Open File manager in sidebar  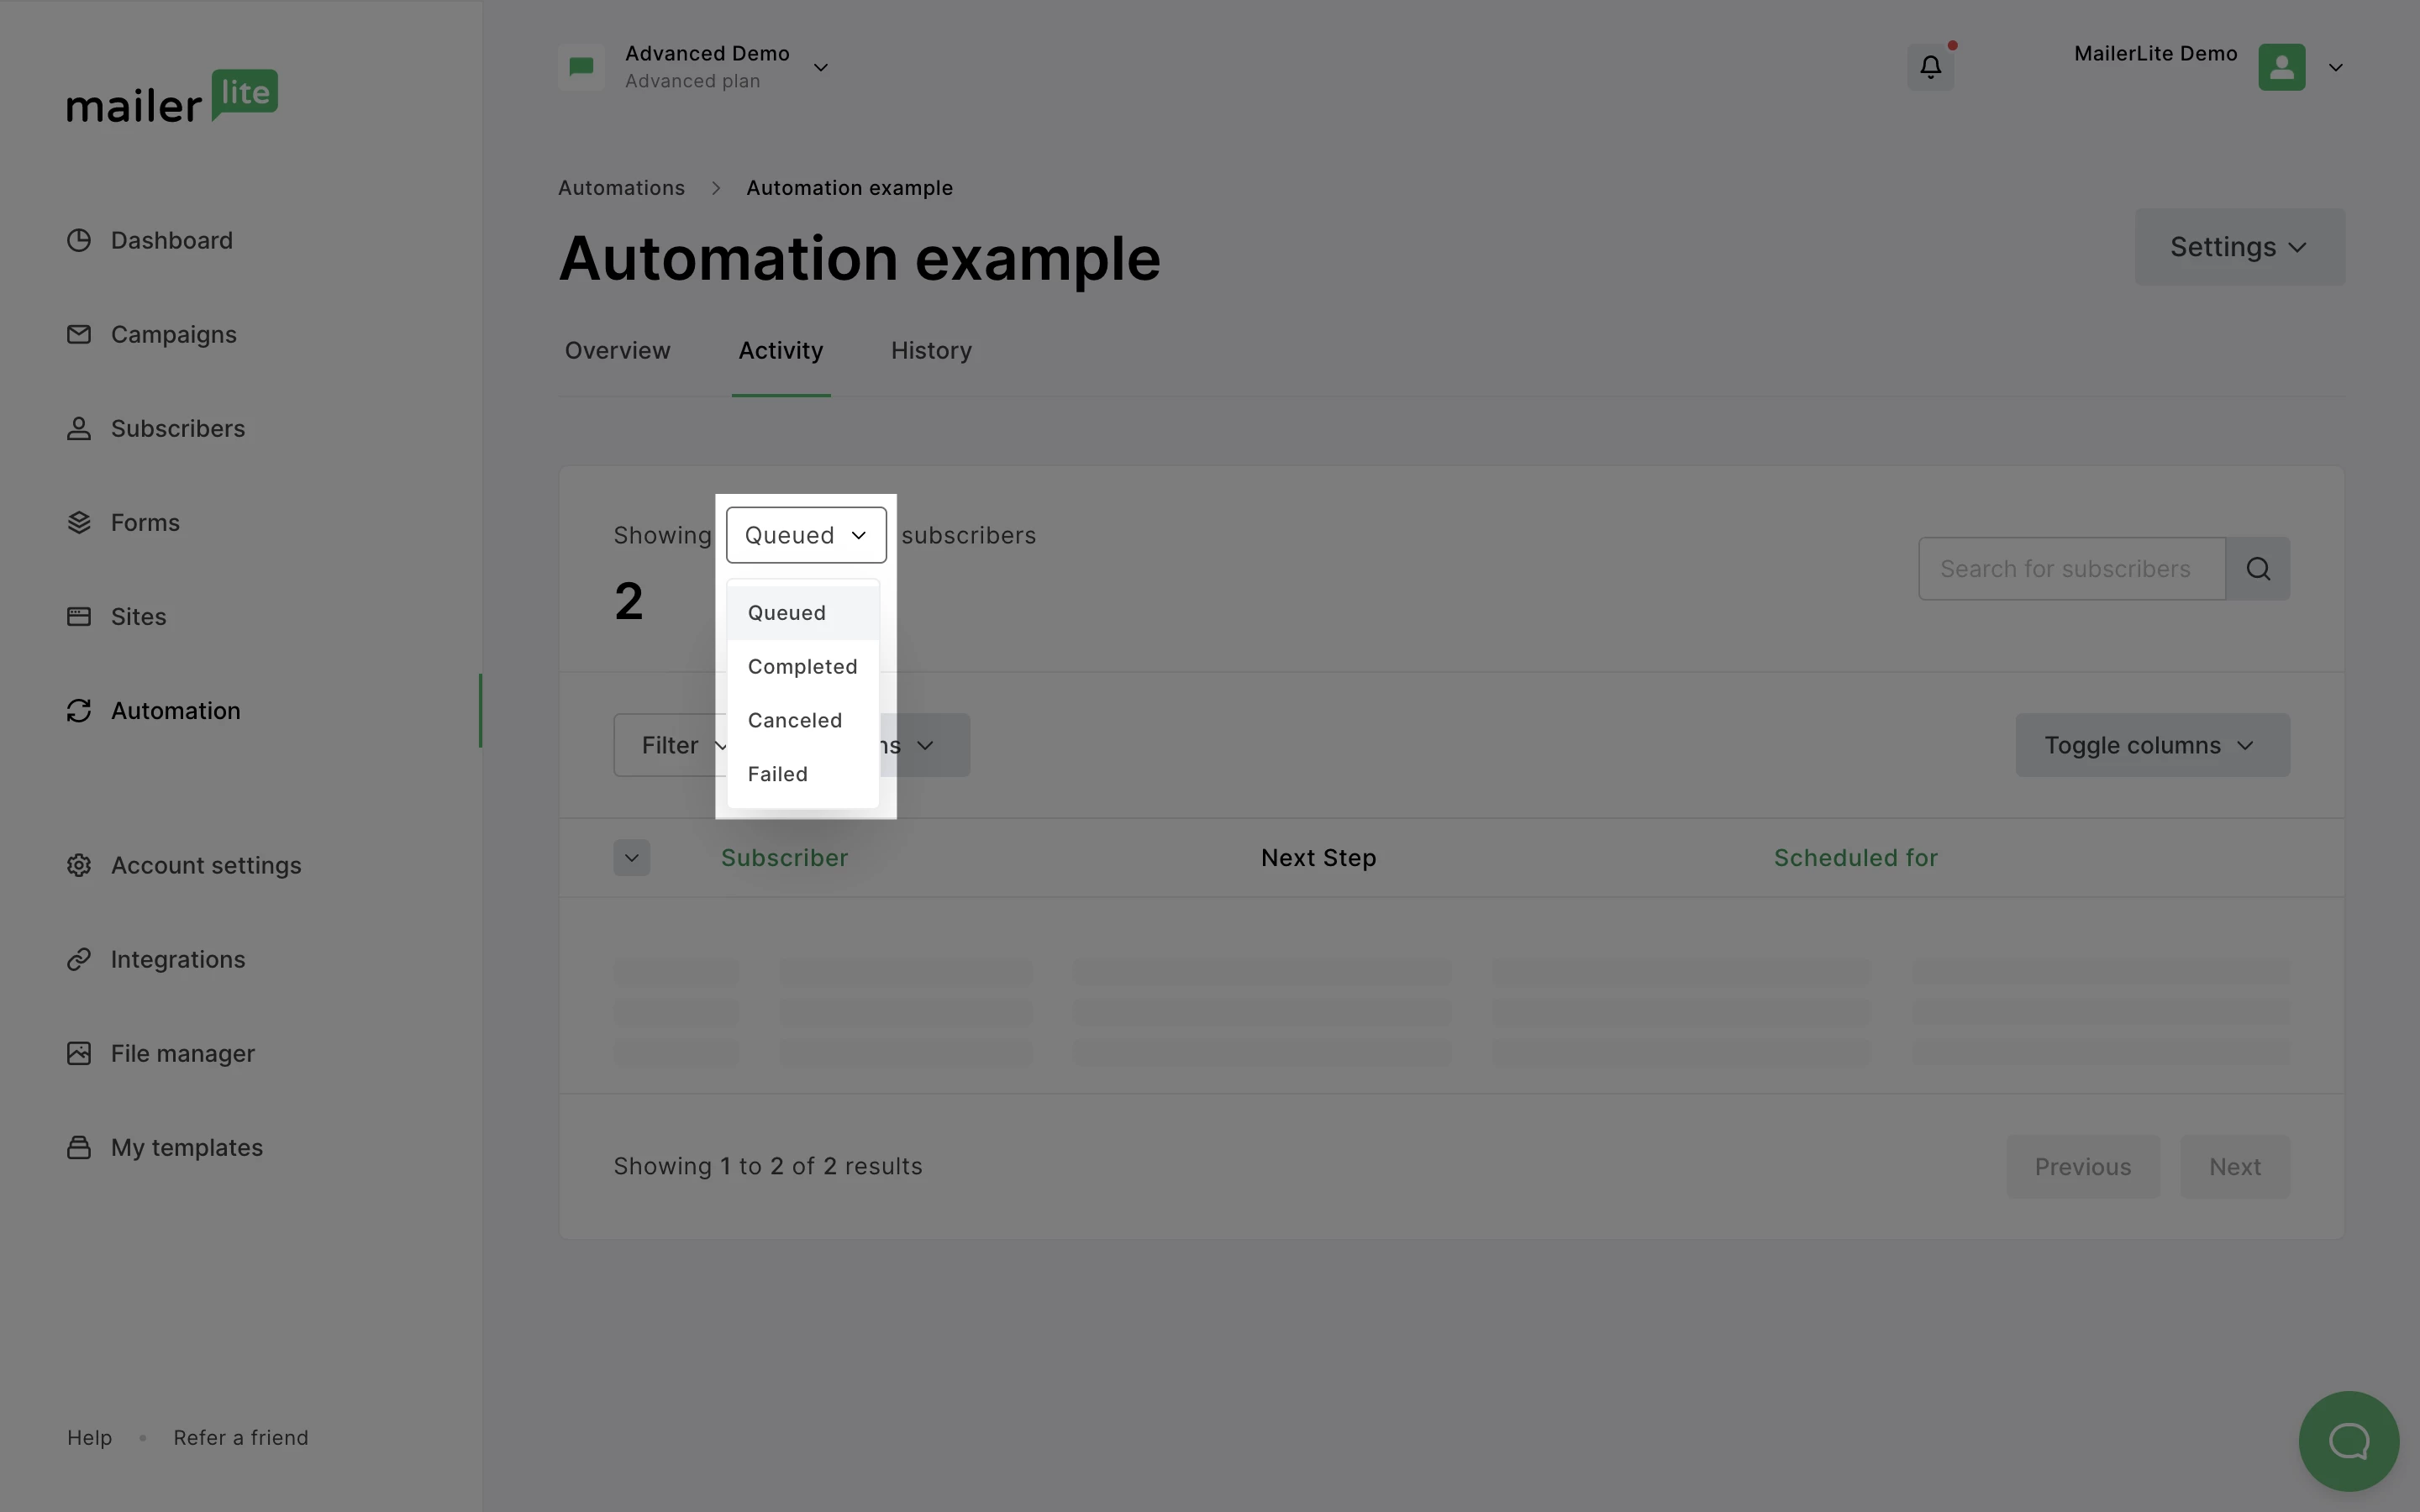click(x=182, y=1054)
